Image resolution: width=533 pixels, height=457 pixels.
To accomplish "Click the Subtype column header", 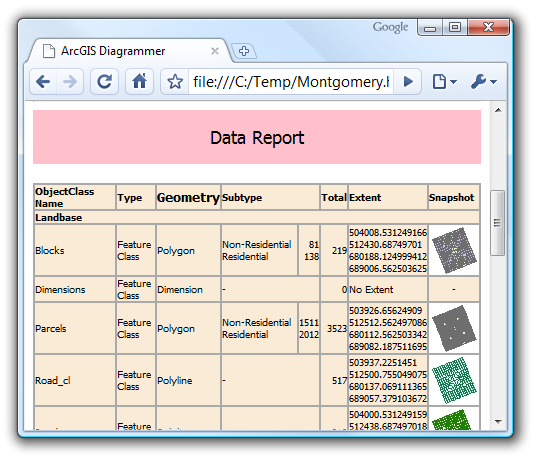I will pos(270,198).
